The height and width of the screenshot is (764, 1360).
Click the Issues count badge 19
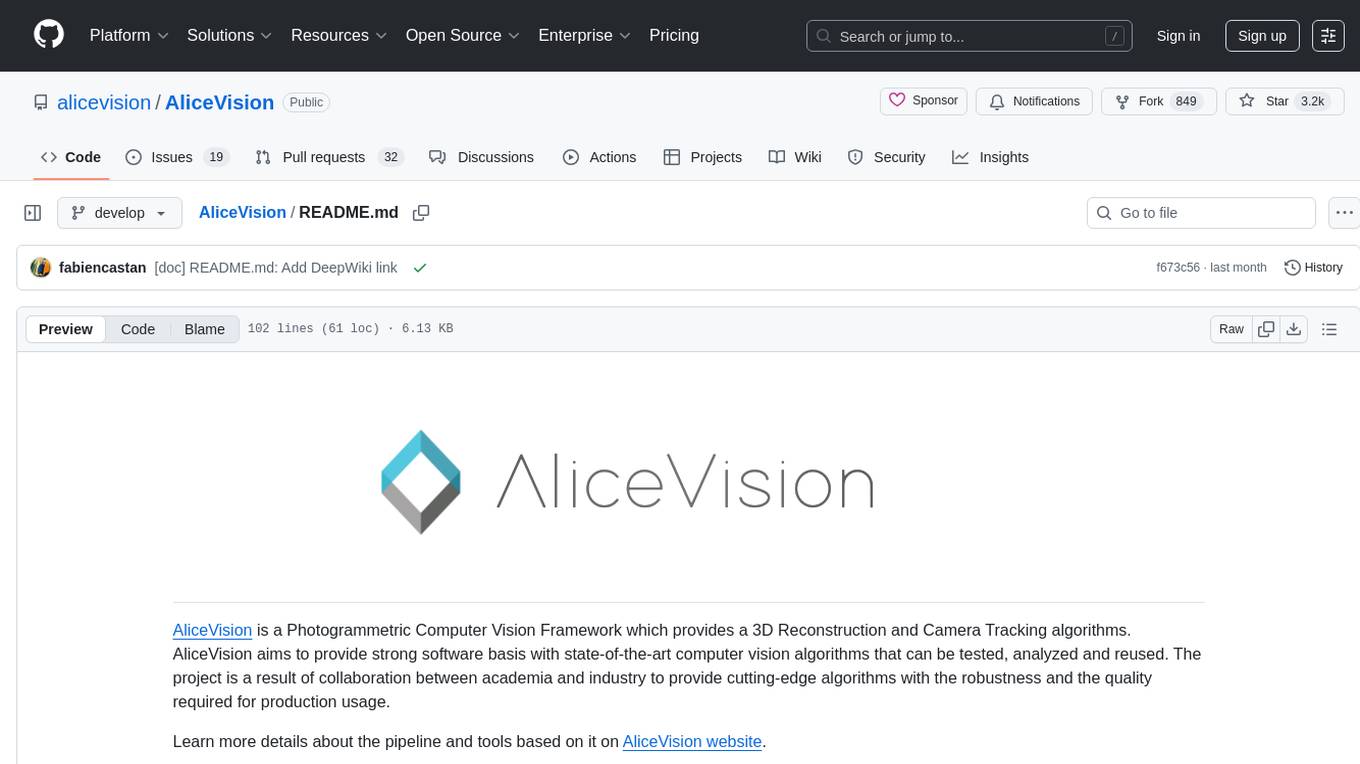215,157
